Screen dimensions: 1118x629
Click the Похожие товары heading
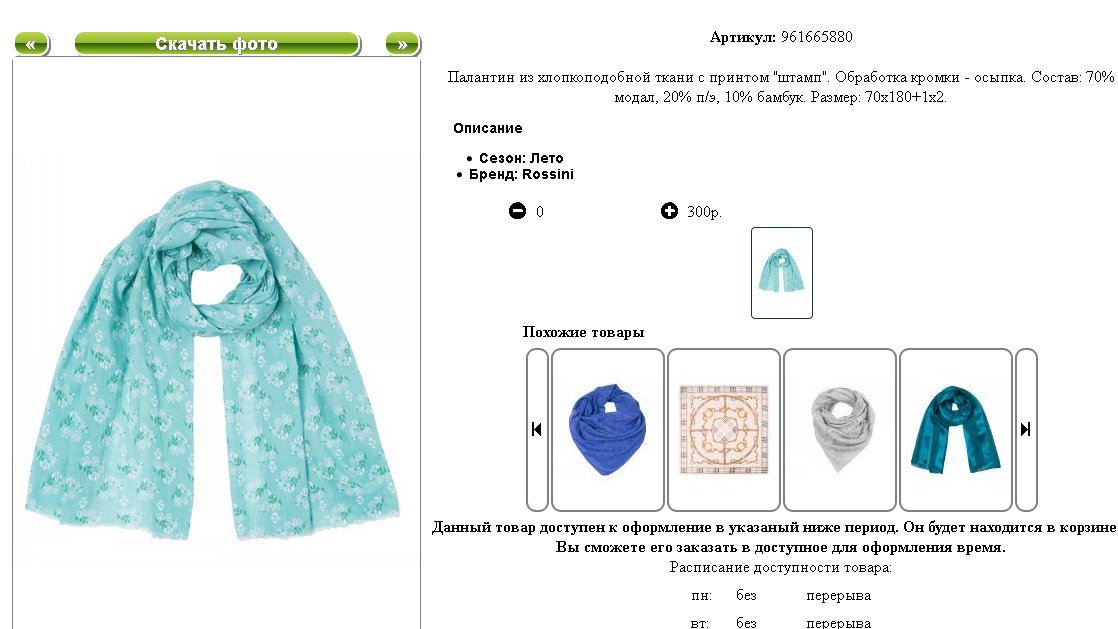583,332
